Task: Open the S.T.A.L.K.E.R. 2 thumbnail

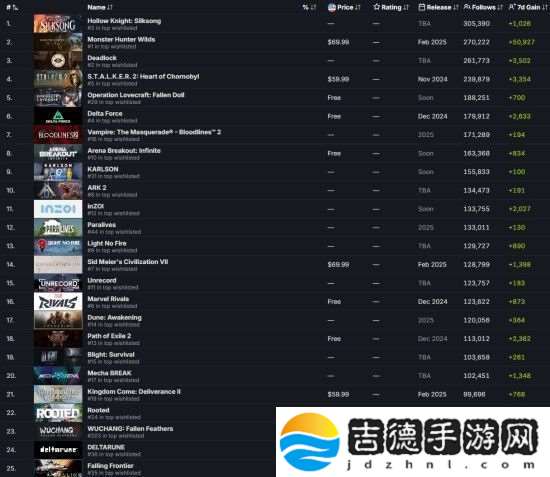Action: [x=58, y=79]
